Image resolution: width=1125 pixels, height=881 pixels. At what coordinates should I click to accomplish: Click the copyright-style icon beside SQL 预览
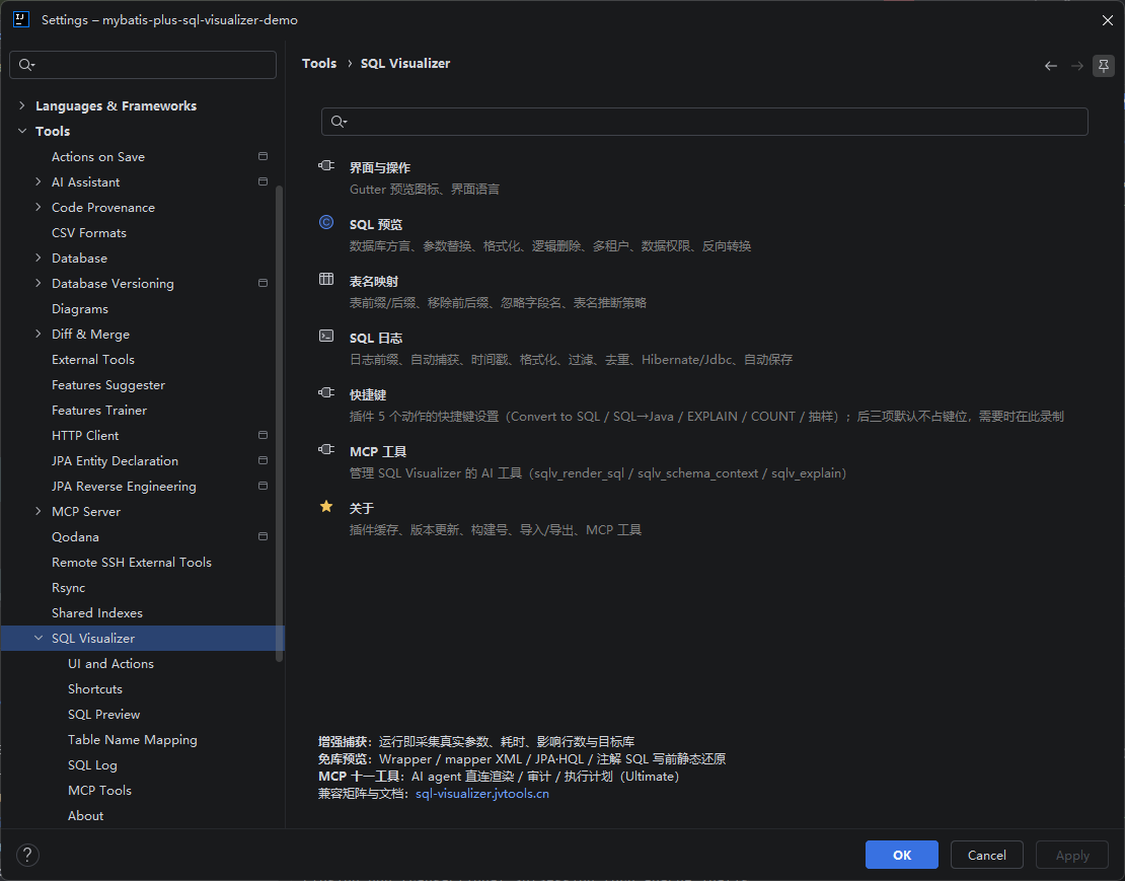coord(326,222)
